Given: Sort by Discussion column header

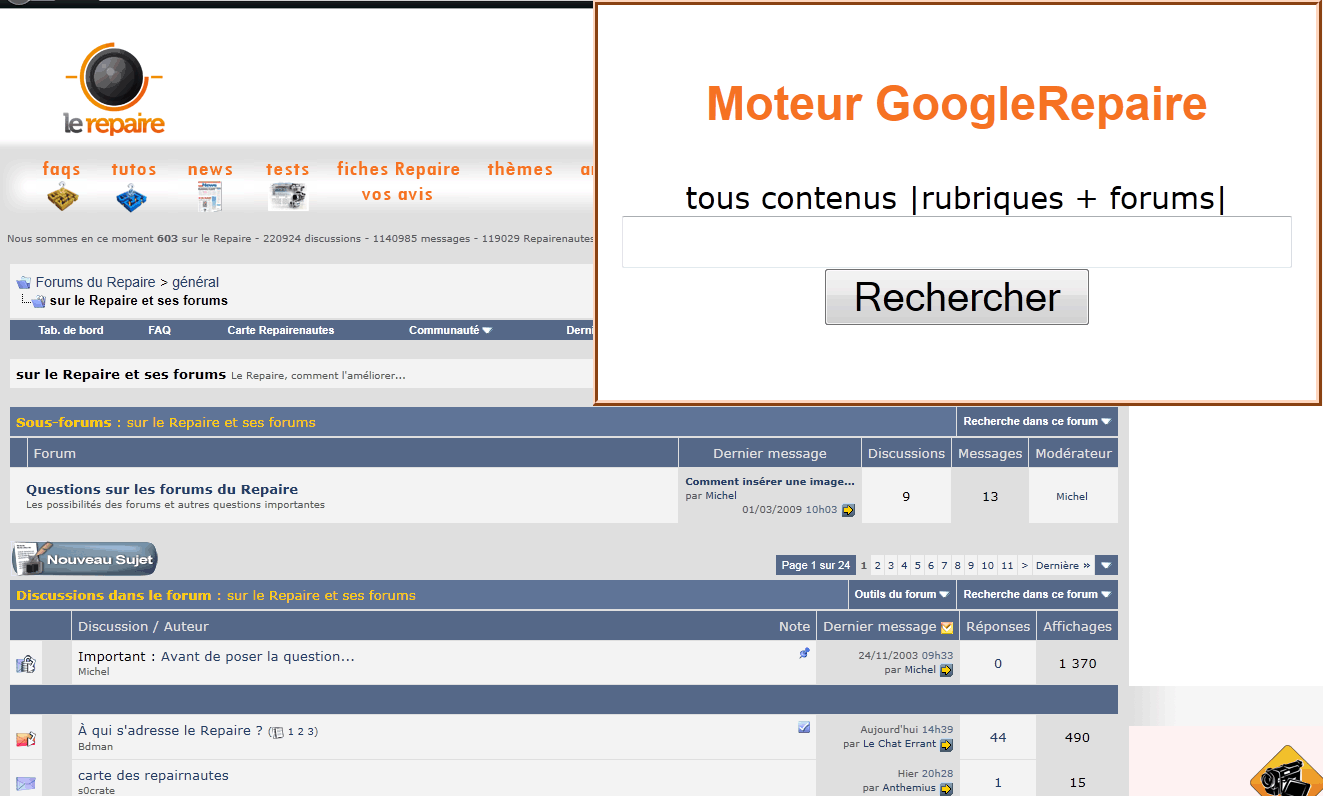Looking at the screenshot, I should pyautogui.click(x=113, y=626).
